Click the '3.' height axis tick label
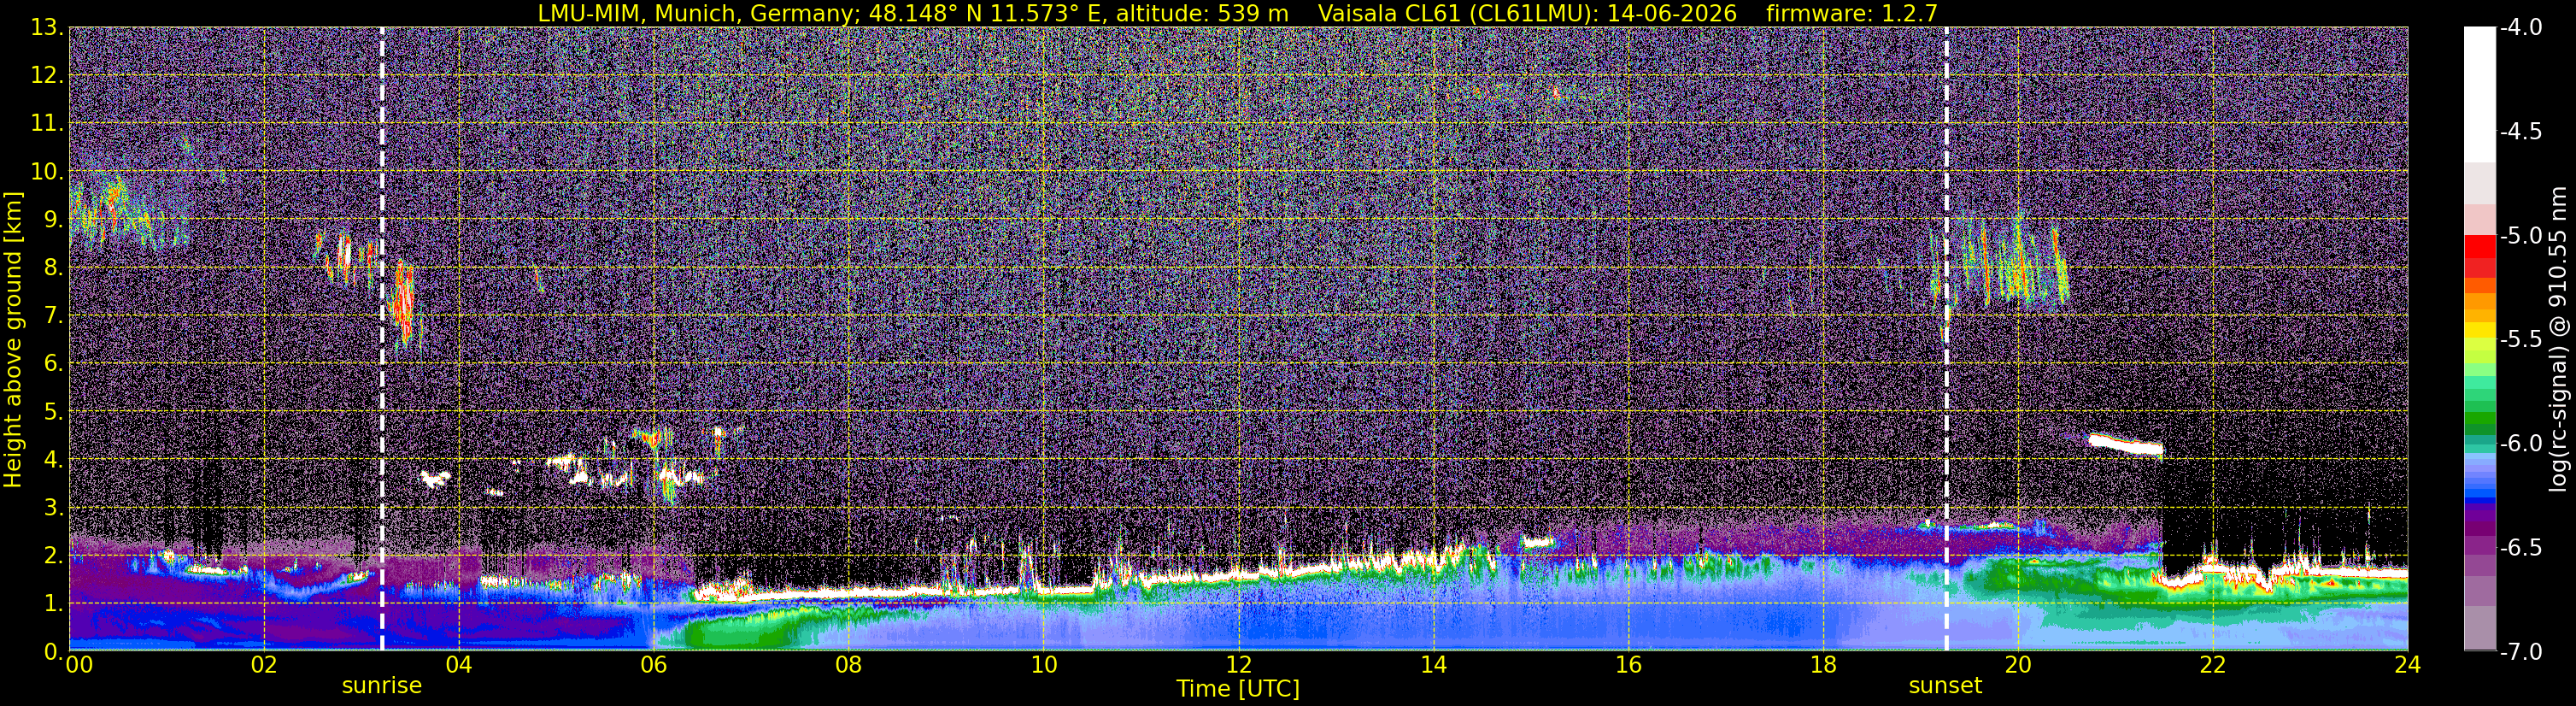Viewport: 2576px width, 706px height. point(53,507)
